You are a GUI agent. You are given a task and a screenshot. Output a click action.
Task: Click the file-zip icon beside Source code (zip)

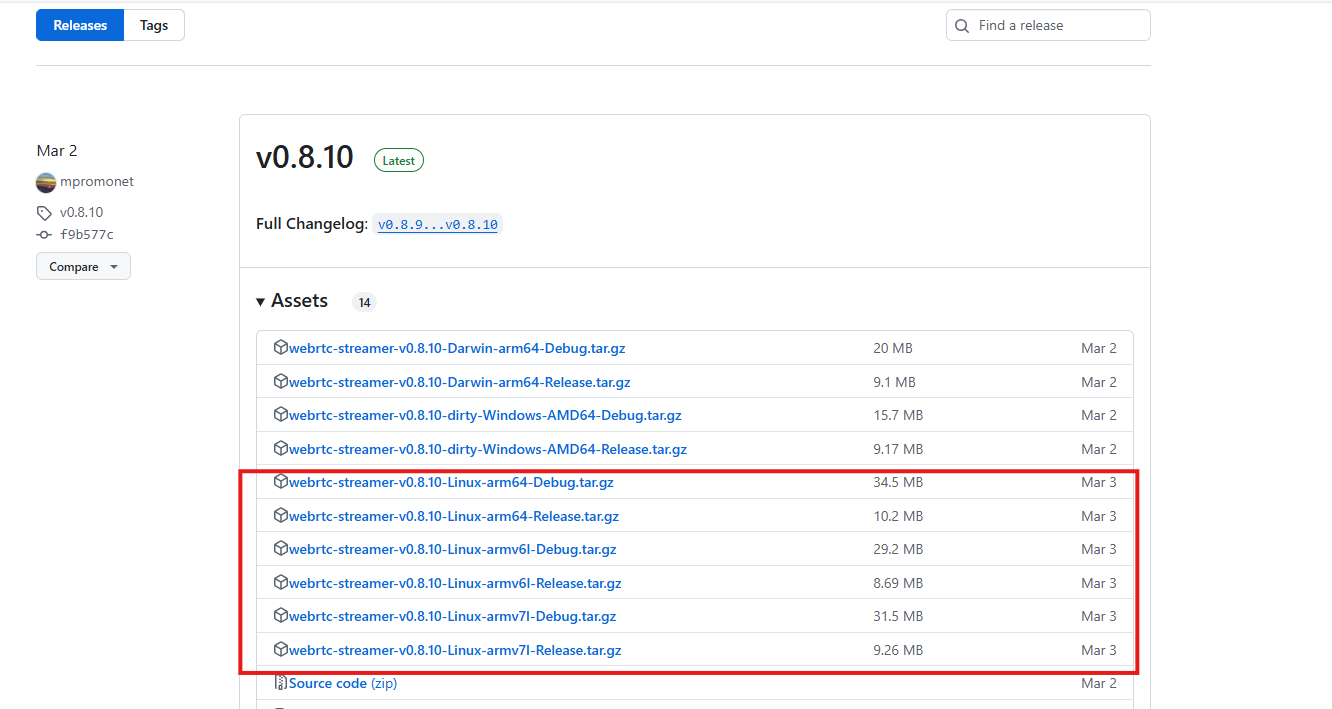tap(281, 683)
